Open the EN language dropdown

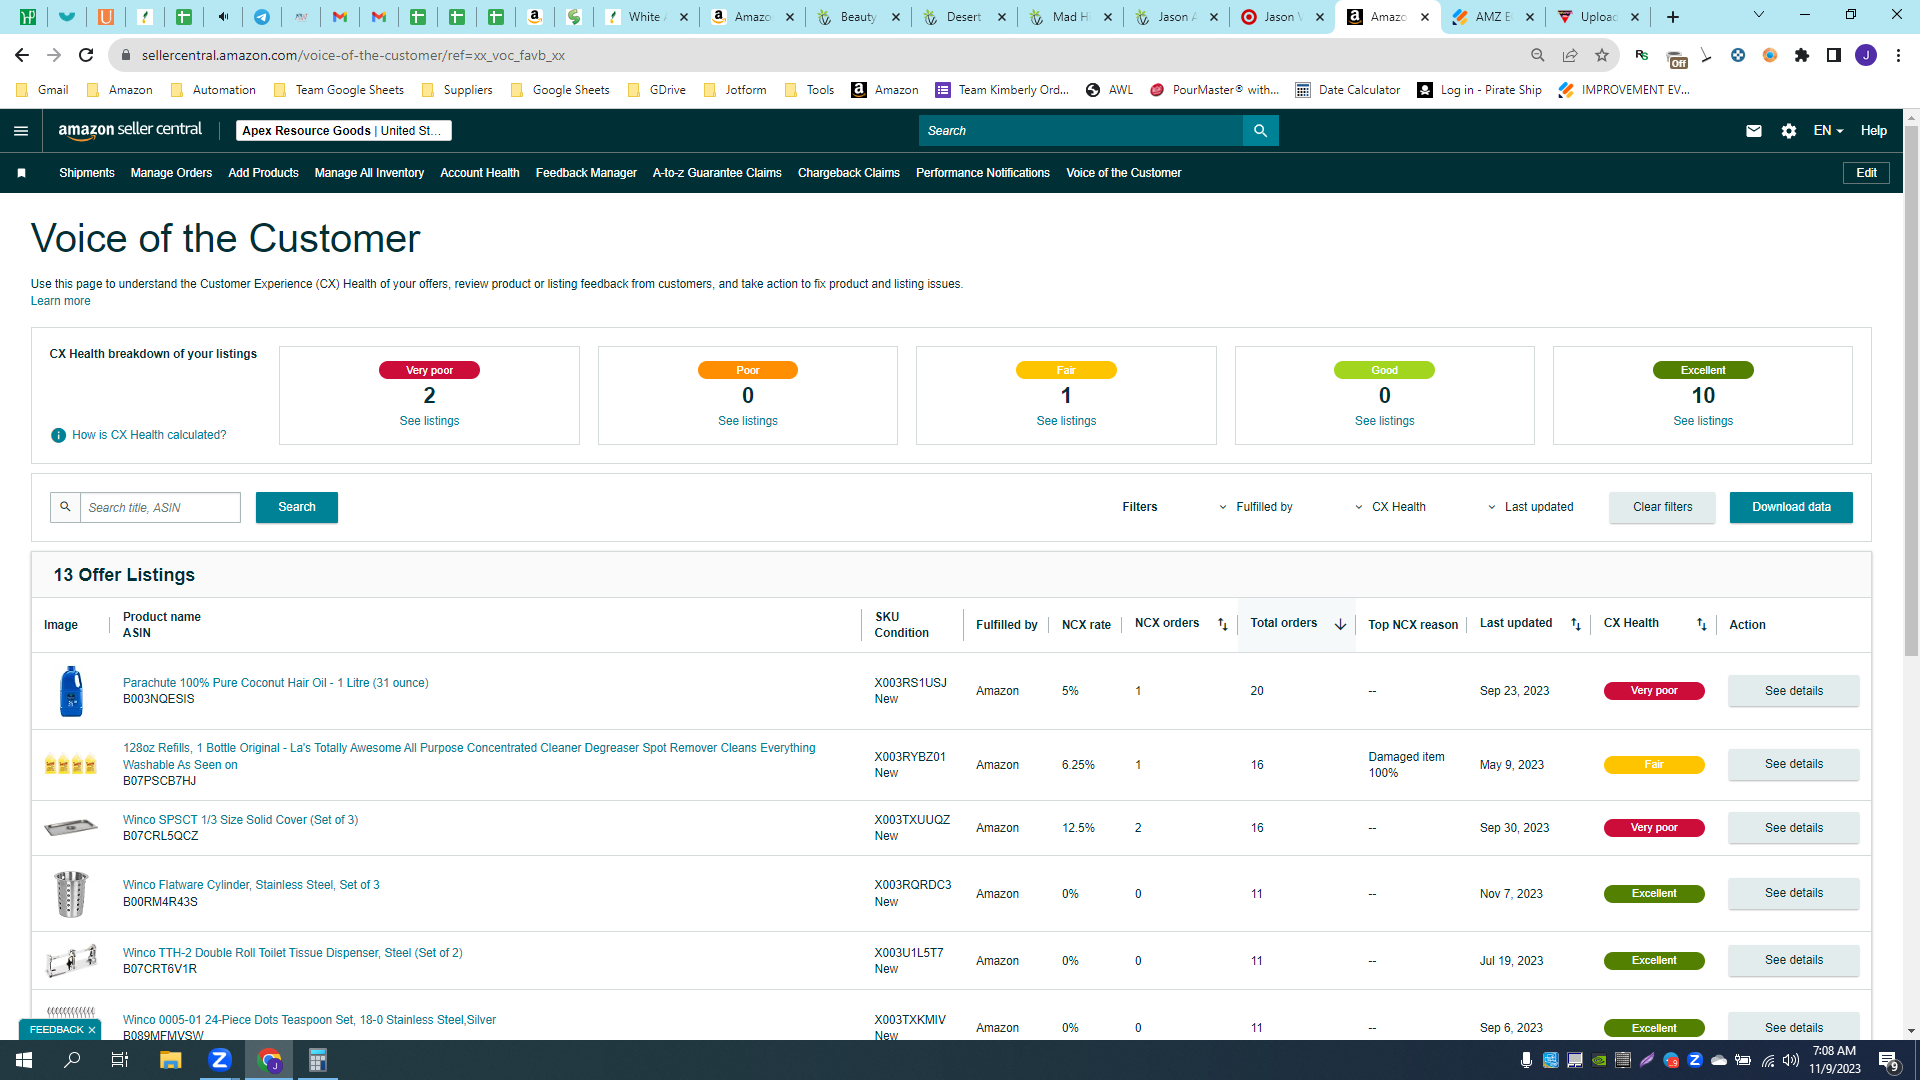point(1828,131)
